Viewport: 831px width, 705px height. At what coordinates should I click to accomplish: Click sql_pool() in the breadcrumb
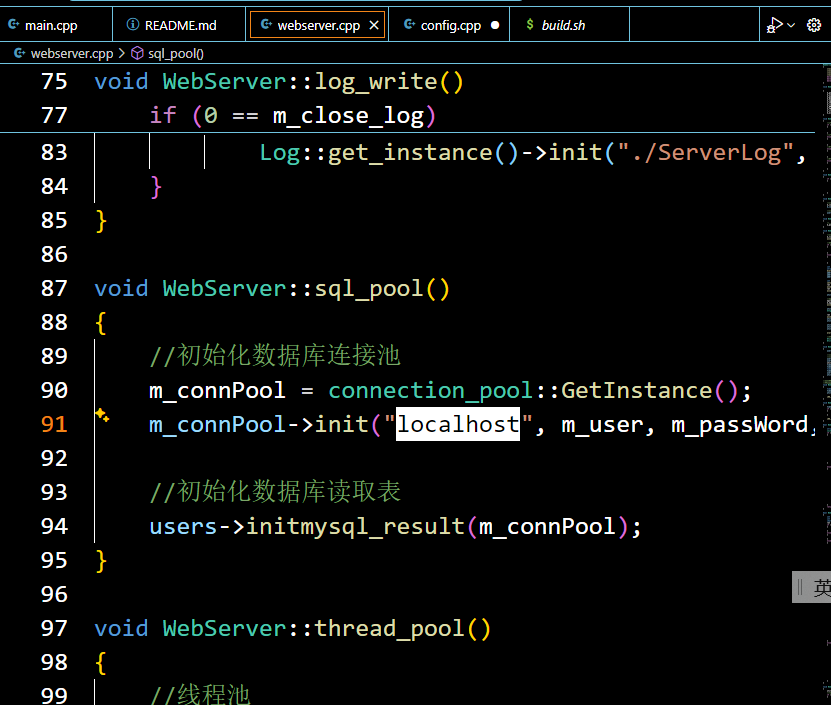(x=175, y=54)
